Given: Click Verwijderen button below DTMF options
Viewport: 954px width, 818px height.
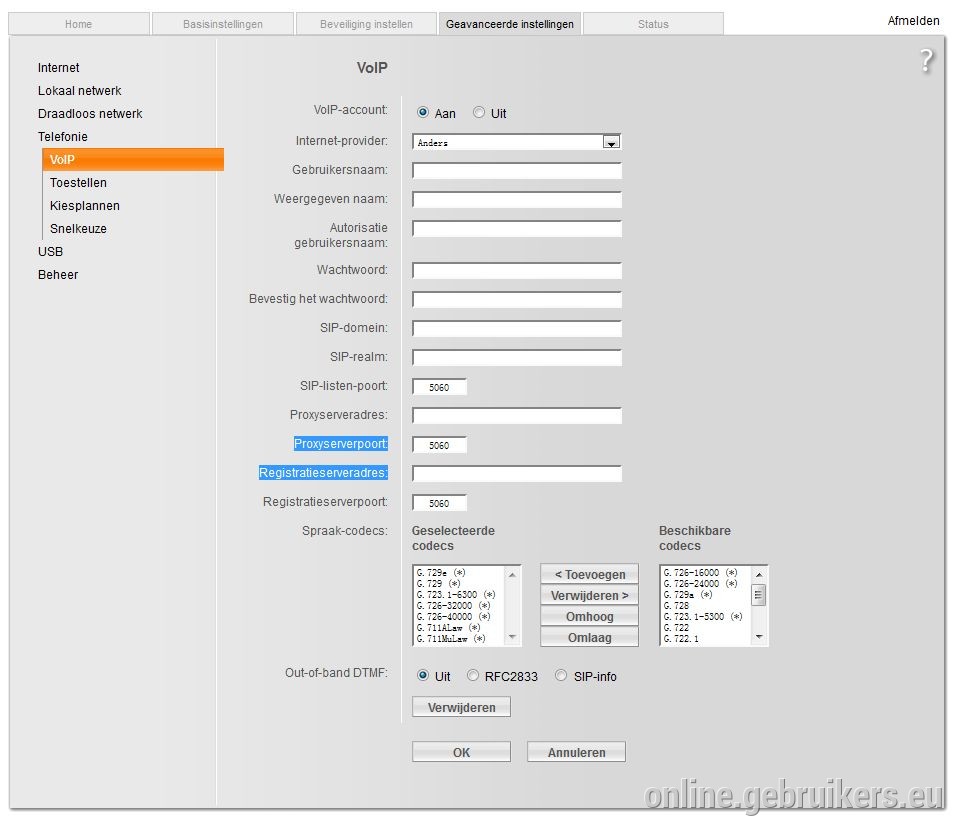Looking at the screenshot, I should click(461, 707).
